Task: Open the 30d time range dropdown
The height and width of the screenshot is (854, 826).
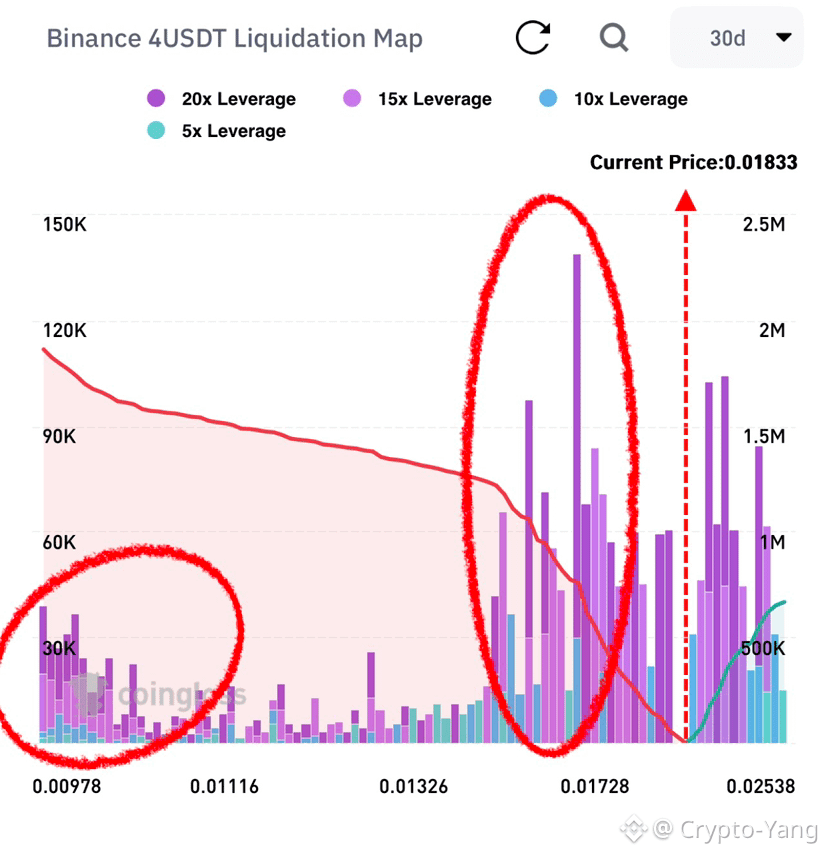Action: [736, 38]
